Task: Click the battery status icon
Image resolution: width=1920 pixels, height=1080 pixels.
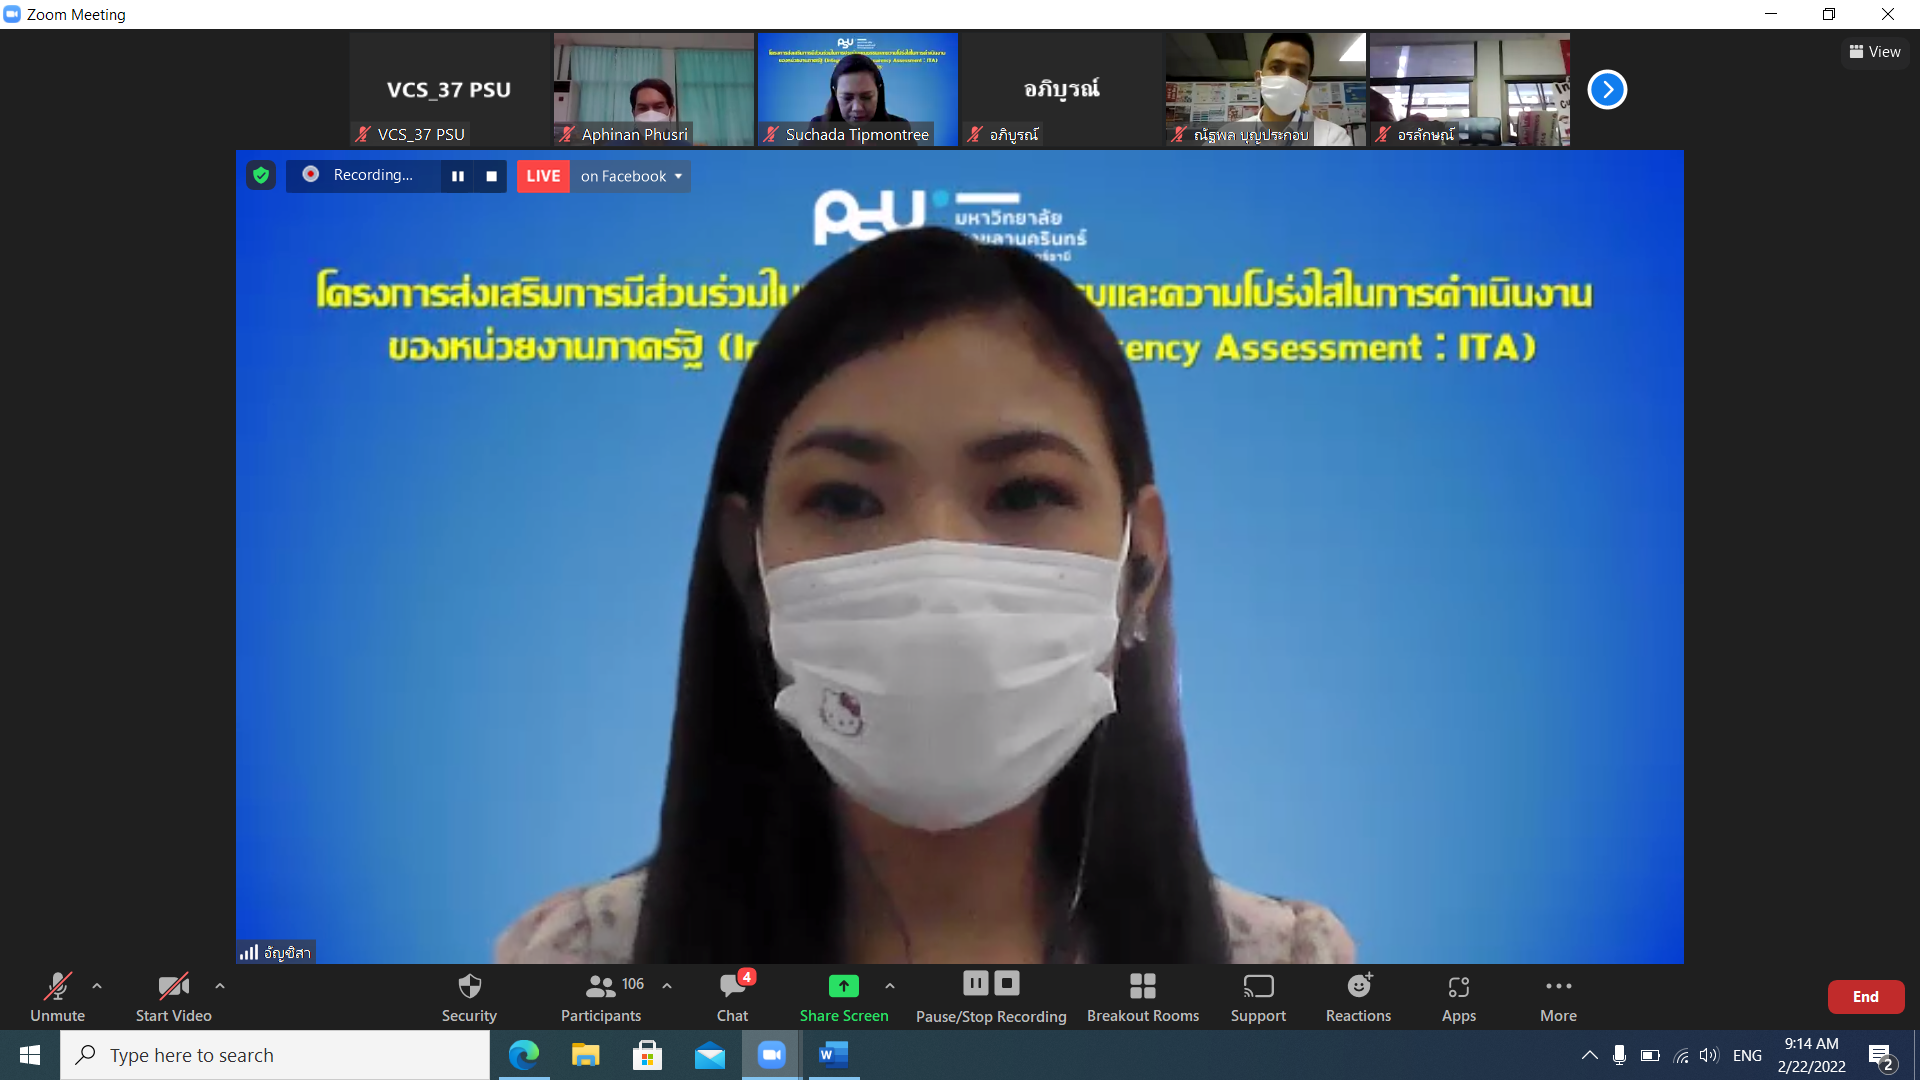Action: pos(1650,1055)
